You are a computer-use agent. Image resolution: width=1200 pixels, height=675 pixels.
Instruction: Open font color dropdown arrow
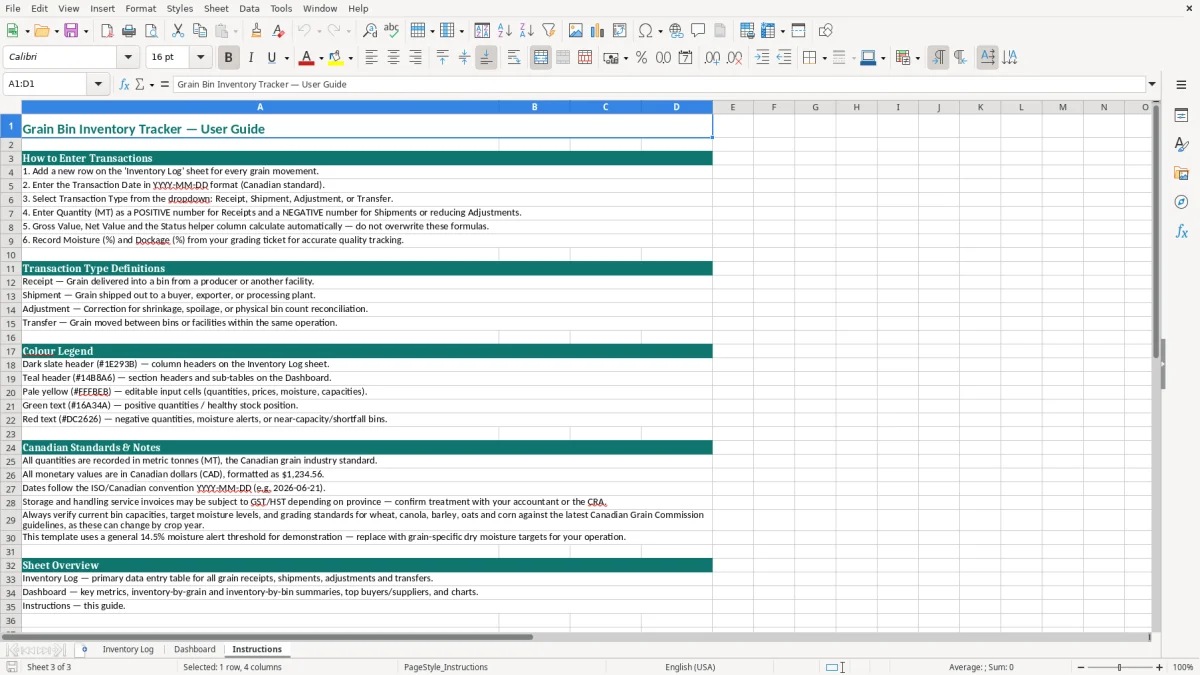321,58
